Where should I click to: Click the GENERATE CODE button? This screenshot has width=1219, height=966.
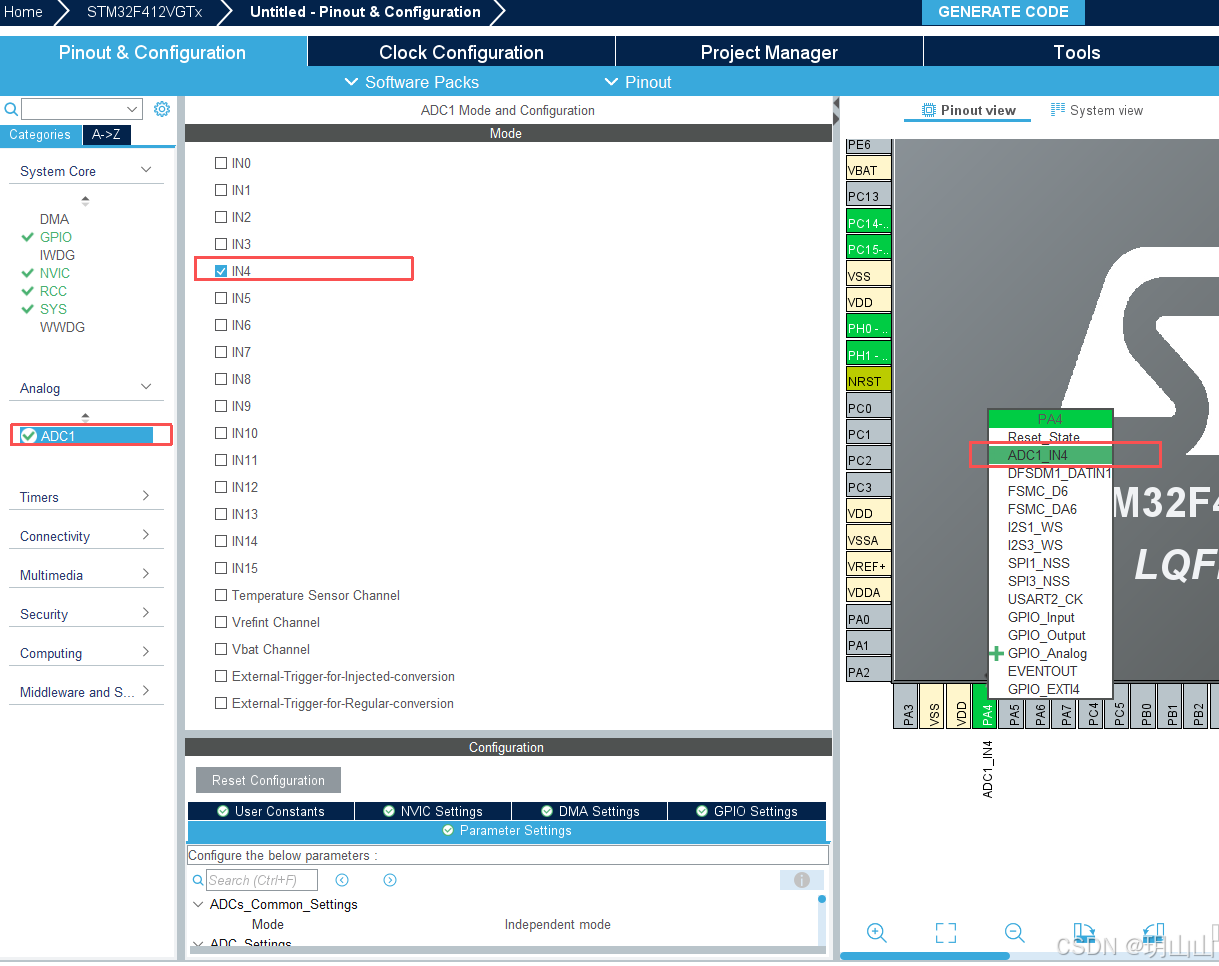(x=1002, y=13)
